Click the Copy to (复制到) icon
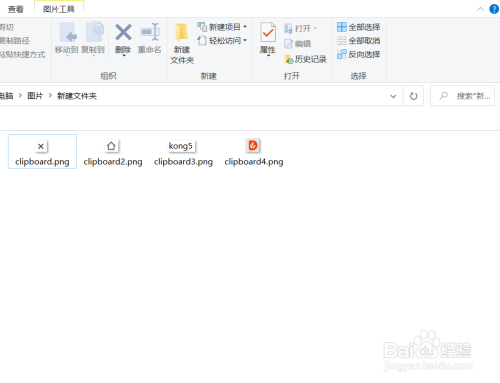This screenshot has height=383, width=500. point(94,32)
